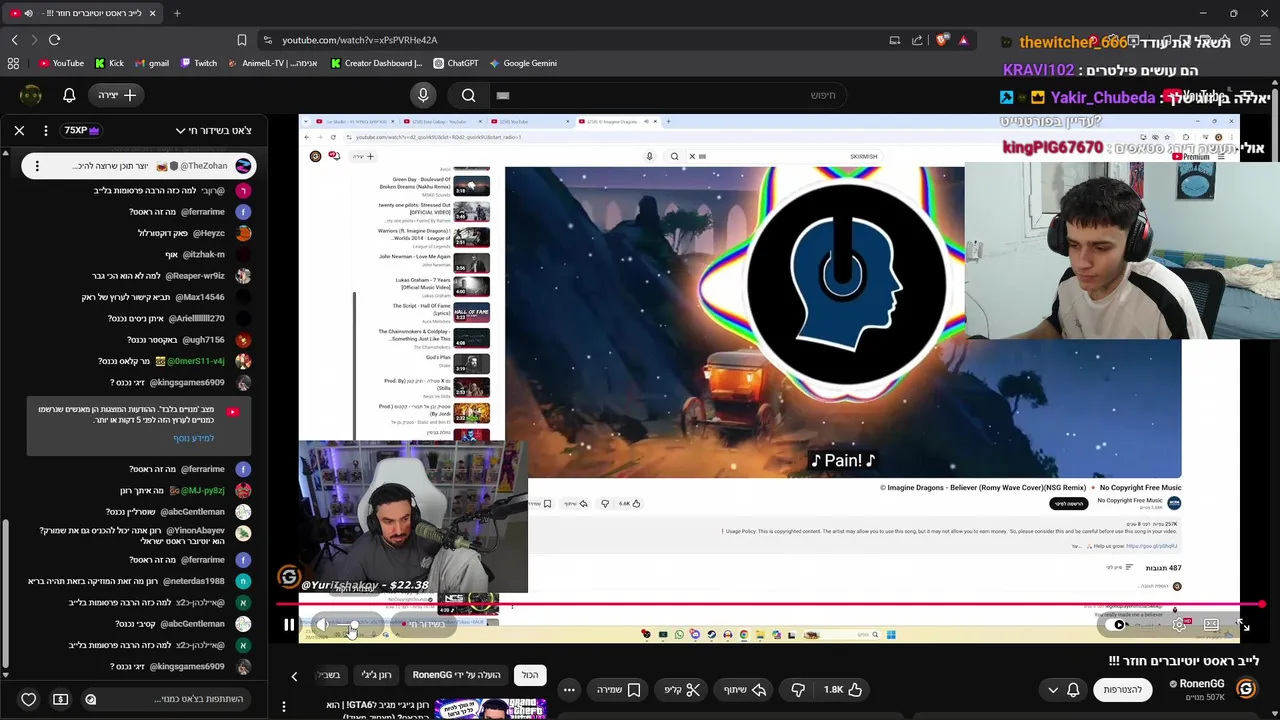Open pinned TheZohan message options menu
Viewport: 1280px width, 720px height.
pos(37,166)
